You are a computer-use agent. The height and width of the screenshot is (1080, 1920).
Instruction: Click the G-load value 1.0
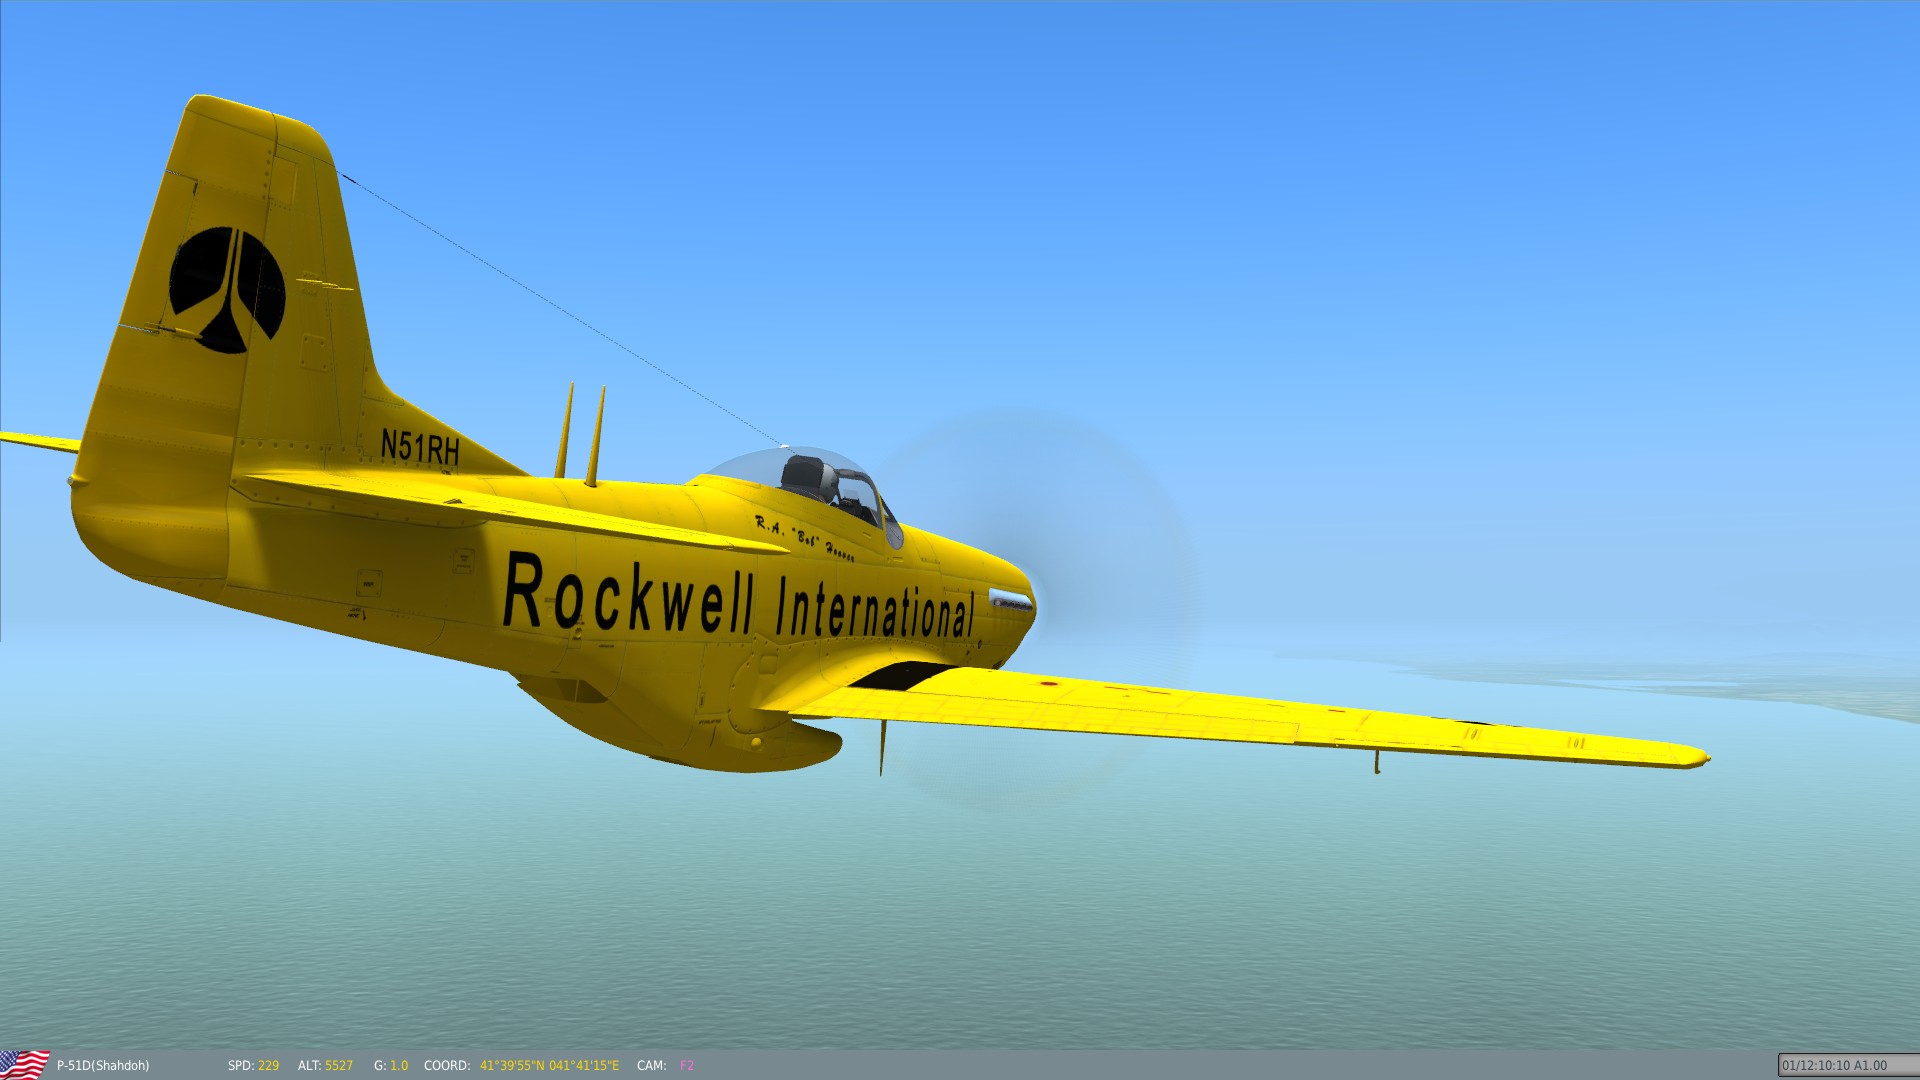[x=399, y=1066]
